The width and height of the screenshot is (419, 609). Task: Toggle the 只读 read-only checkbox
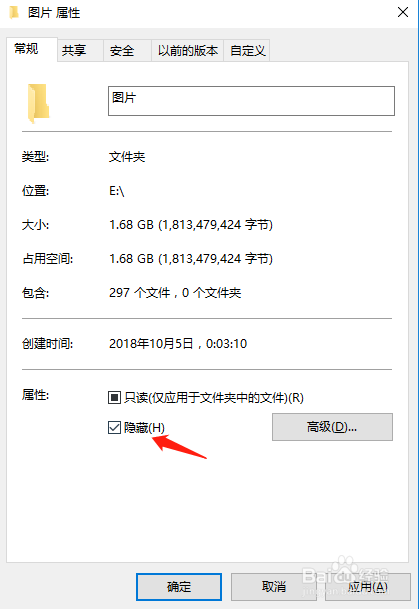click(114, 397)
